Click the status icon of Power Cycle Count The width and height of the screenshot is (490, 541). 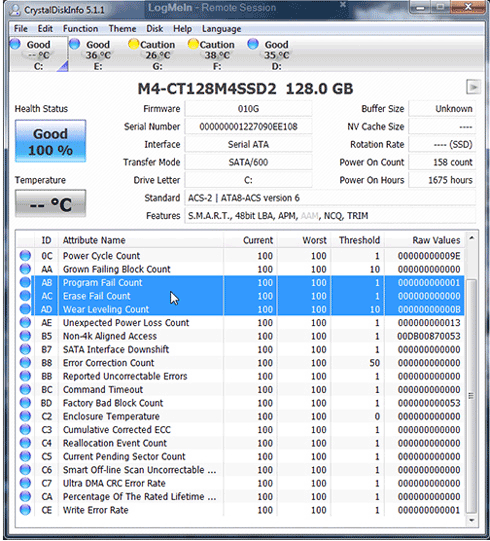tap(25, 256)
